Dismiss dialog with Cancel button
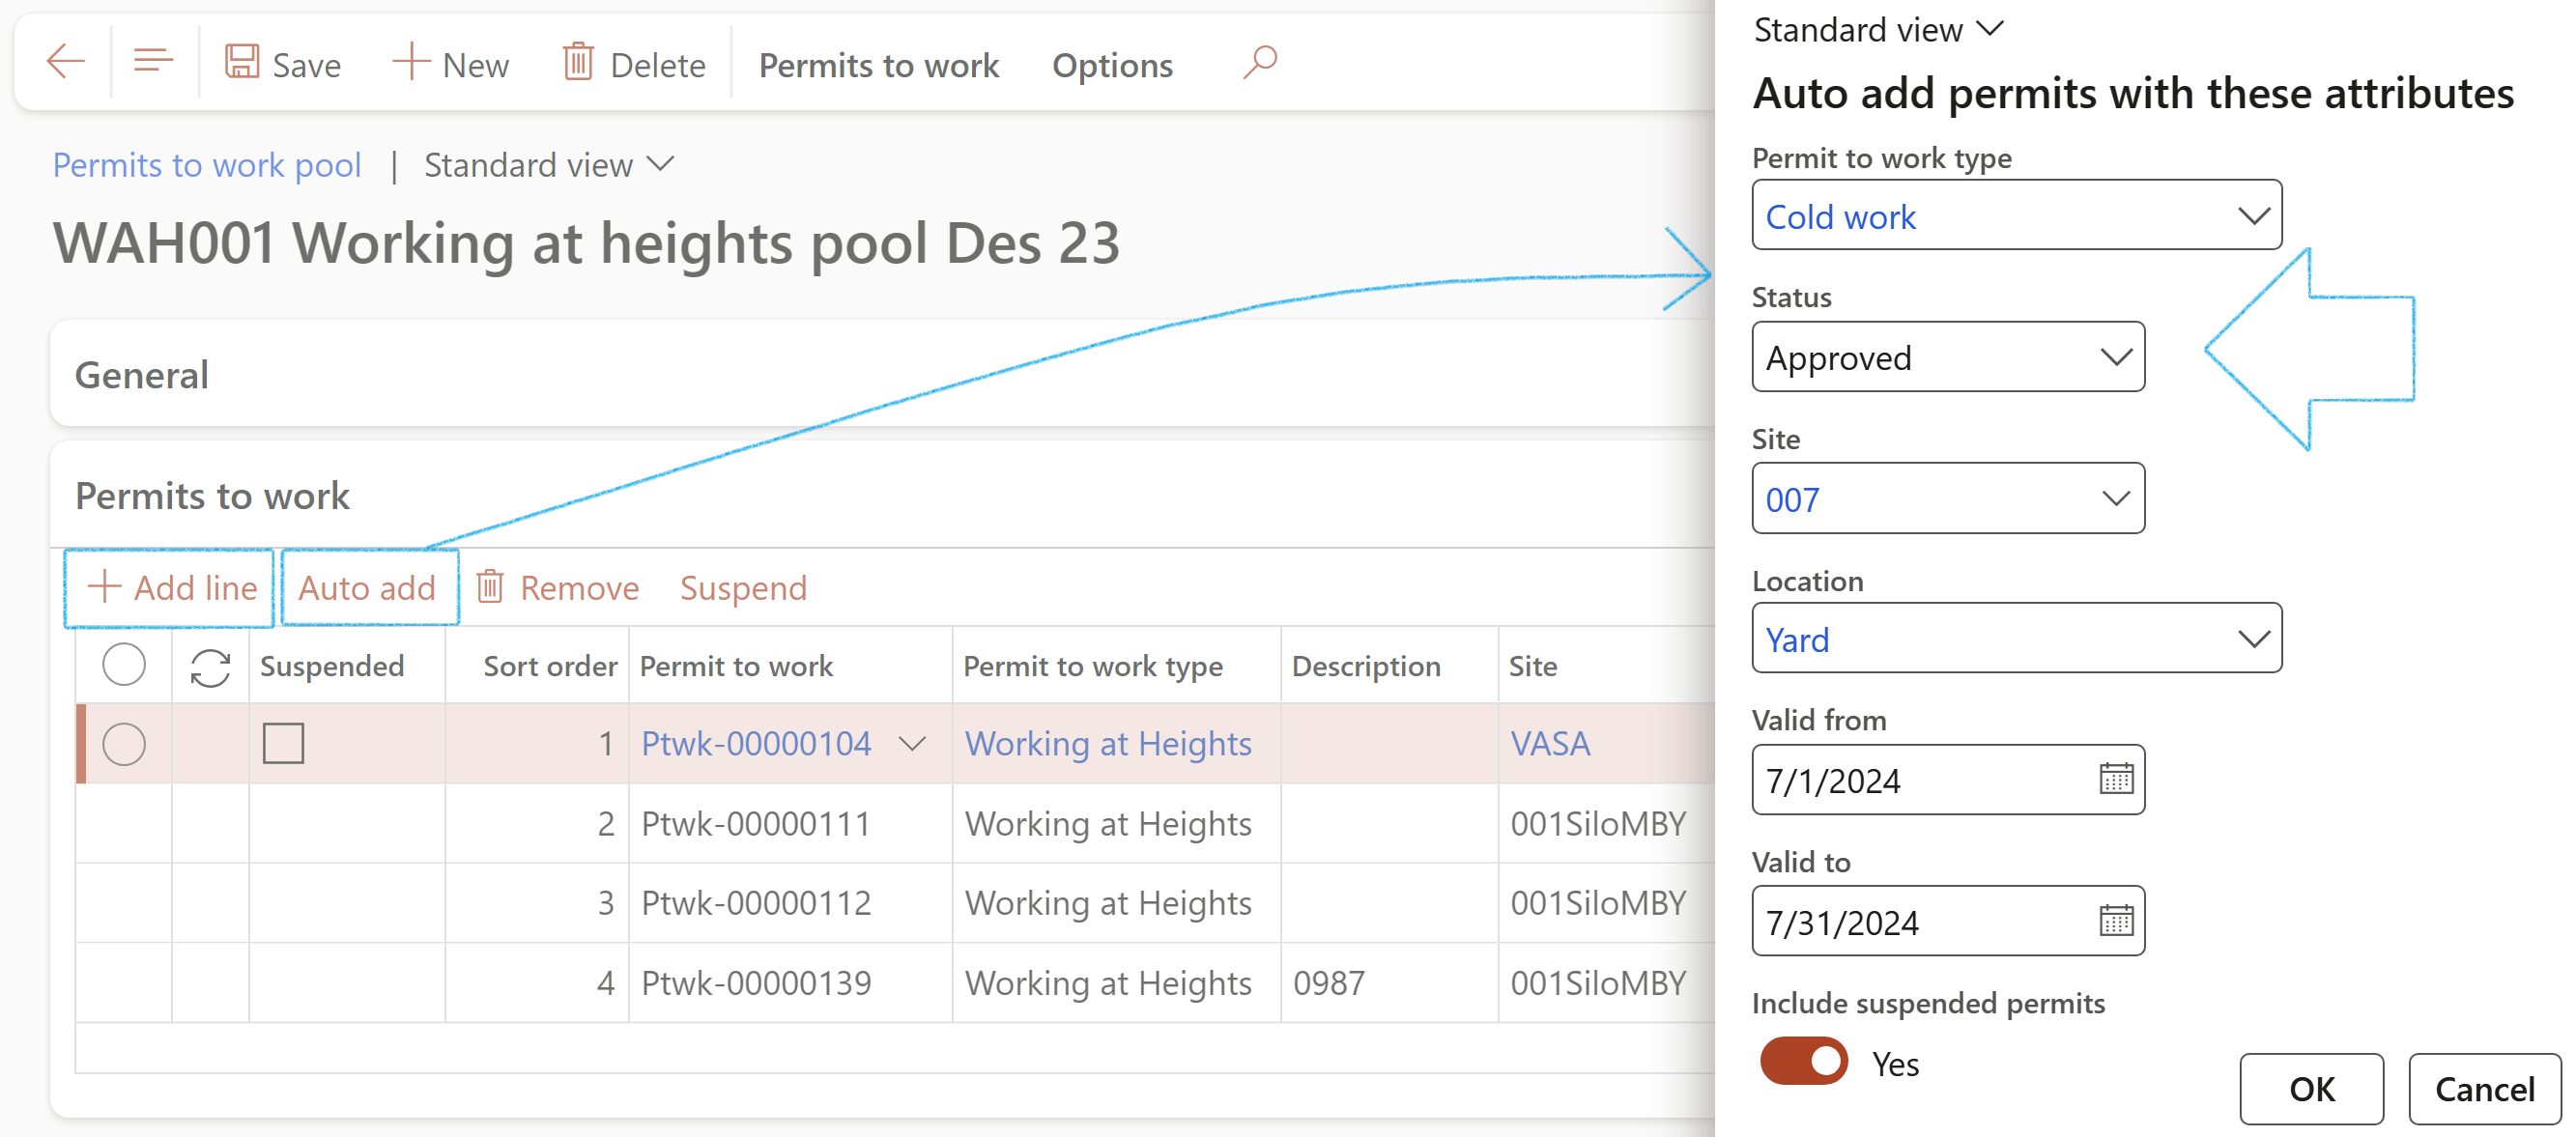The height and width of the screenshot is (1137, 2576). [2484, 1088]
